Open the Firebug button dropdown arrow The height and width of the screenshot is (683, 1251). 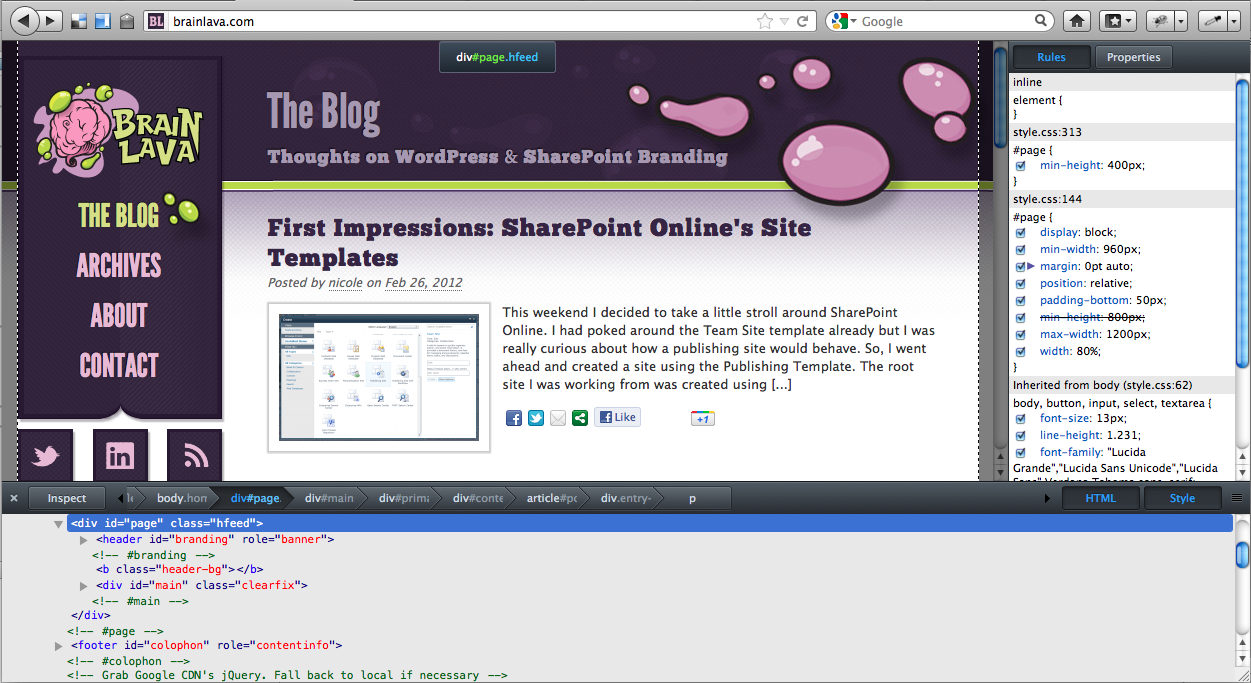pyautogui.click(x=1181, y=21)
